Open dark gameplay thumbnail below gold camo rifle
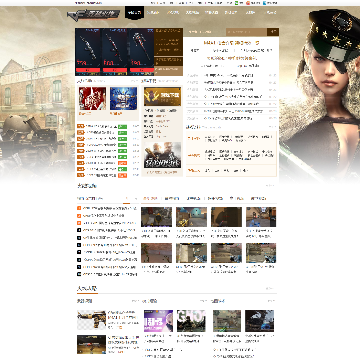Screen dimensions: 360x360 91,345
